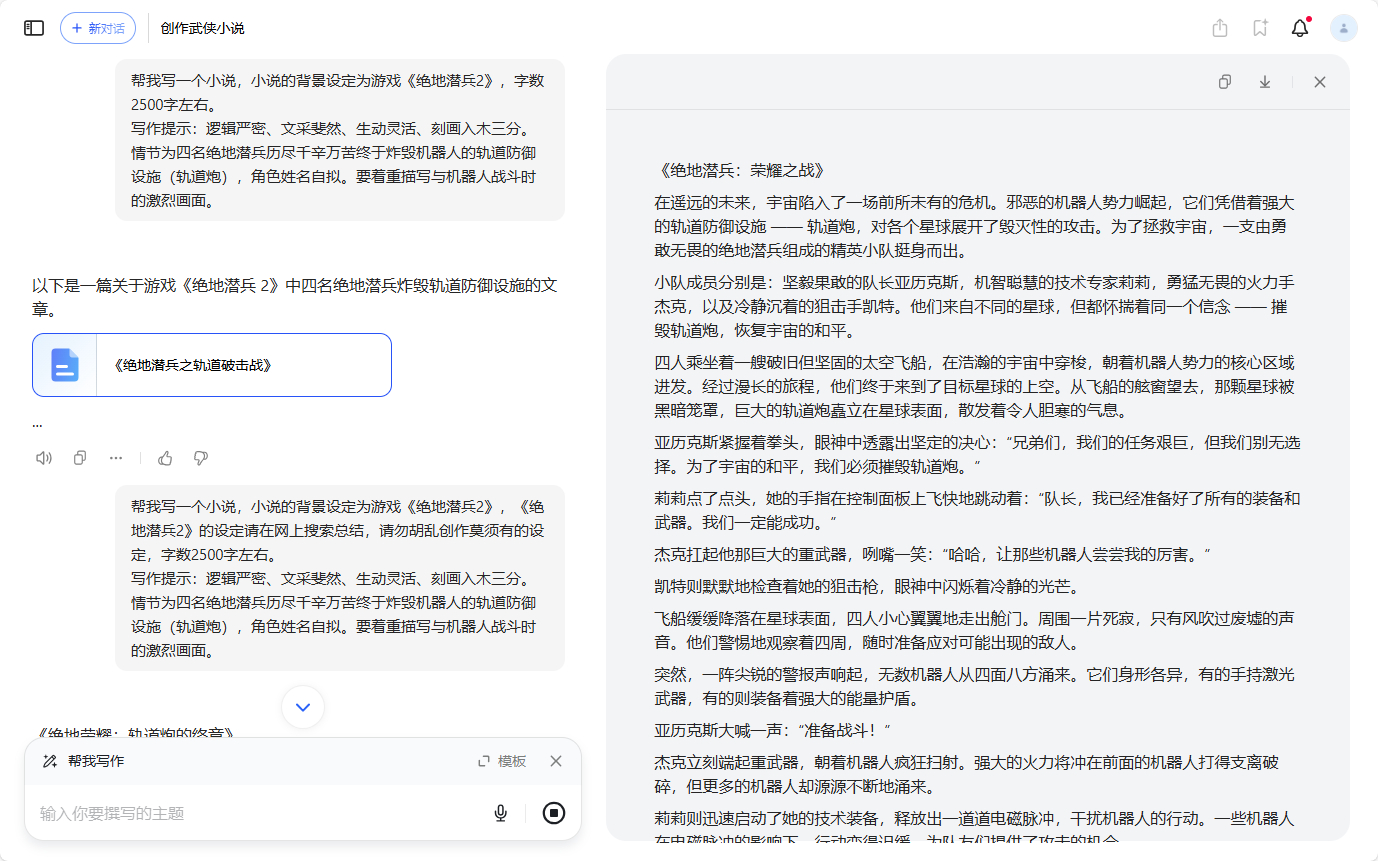Give the reply a thumbs up
The width and height of the screenshot is (1378, 861).
pyautogui.click(x=165, y=458)
